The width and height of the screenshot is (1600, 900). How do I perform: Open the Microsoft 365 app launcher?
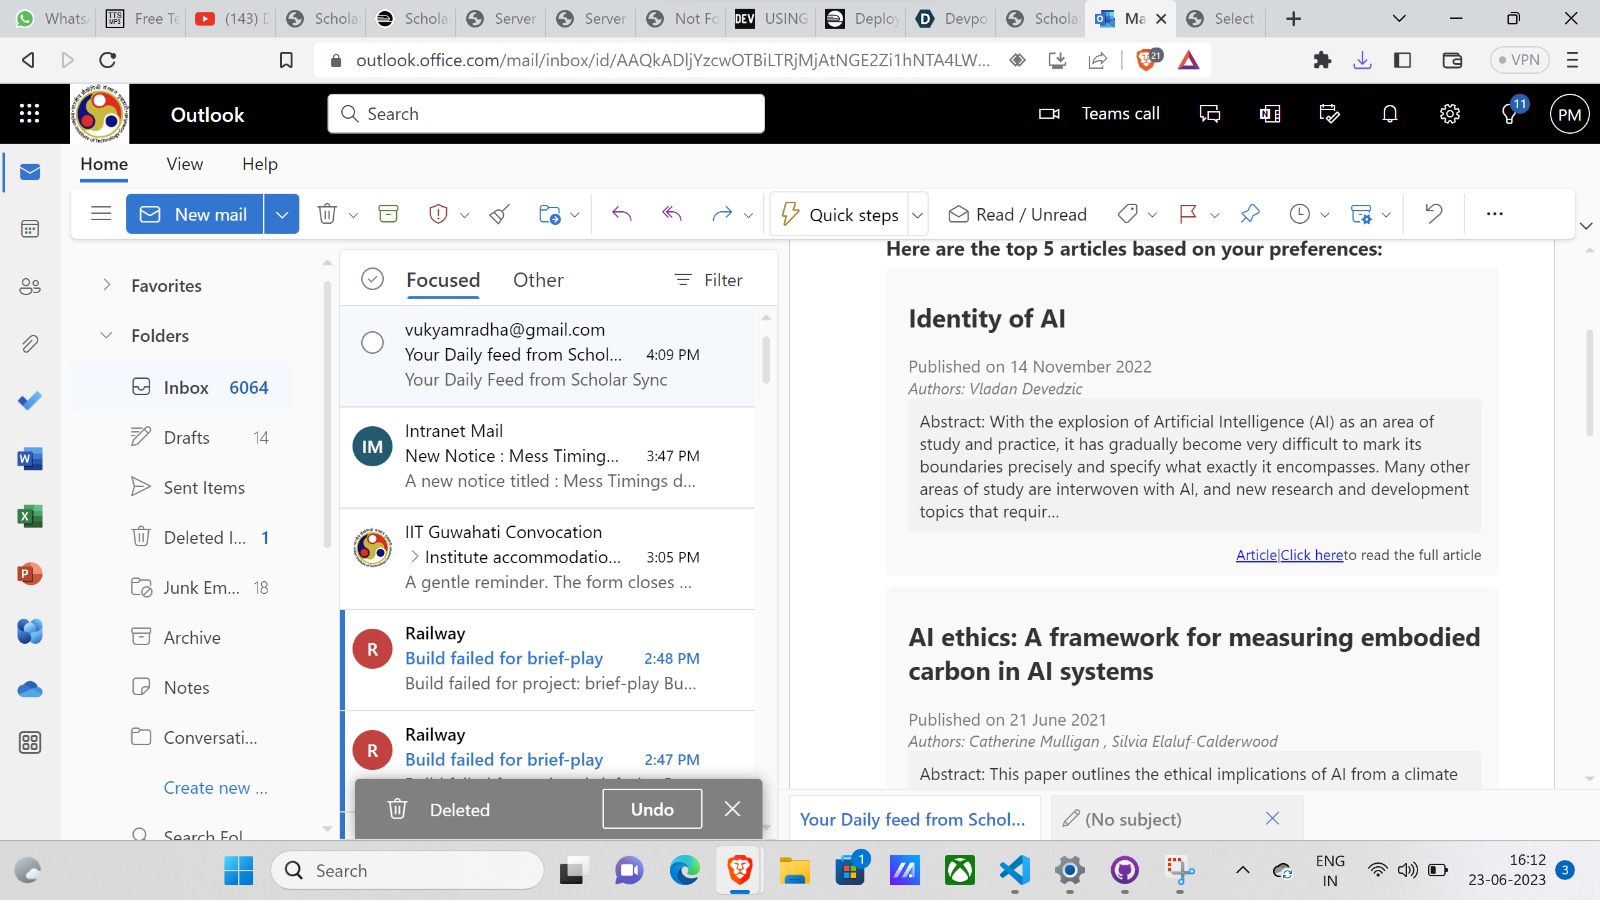pyautogui.click(x=29, y=114)
